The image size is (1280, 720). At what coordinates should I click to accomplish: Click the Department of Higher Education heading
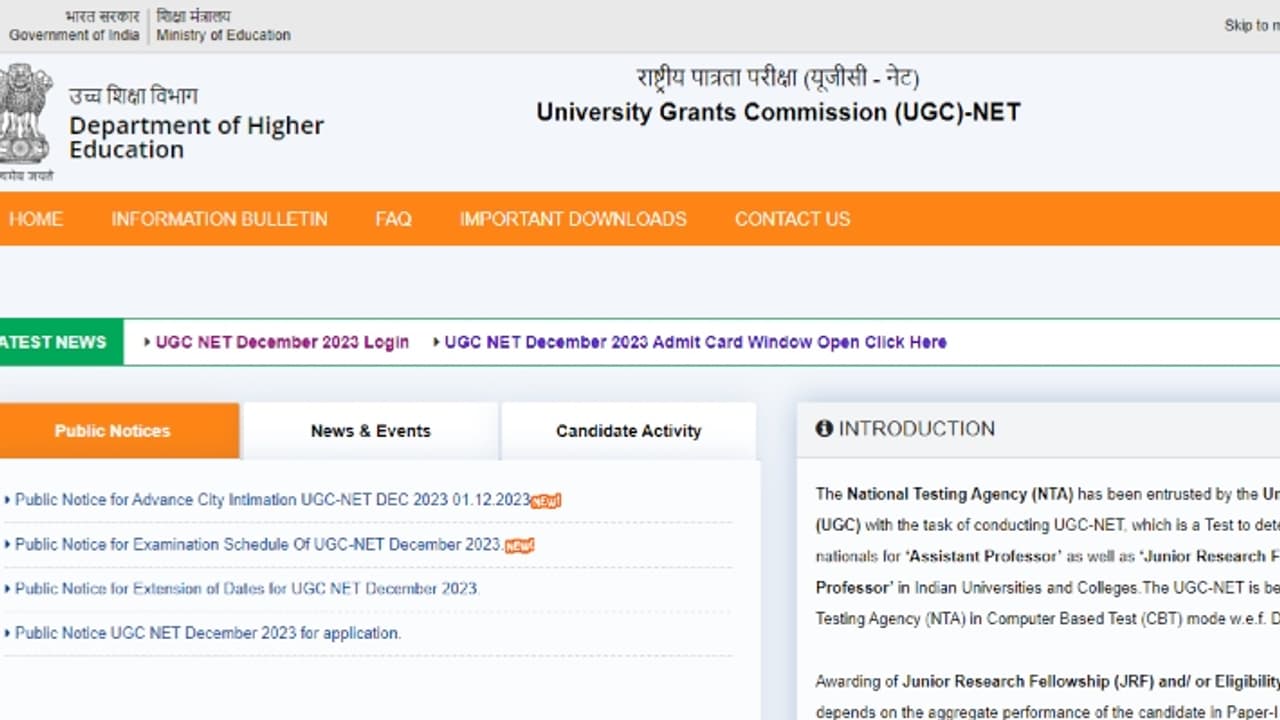tap(196, 138)
